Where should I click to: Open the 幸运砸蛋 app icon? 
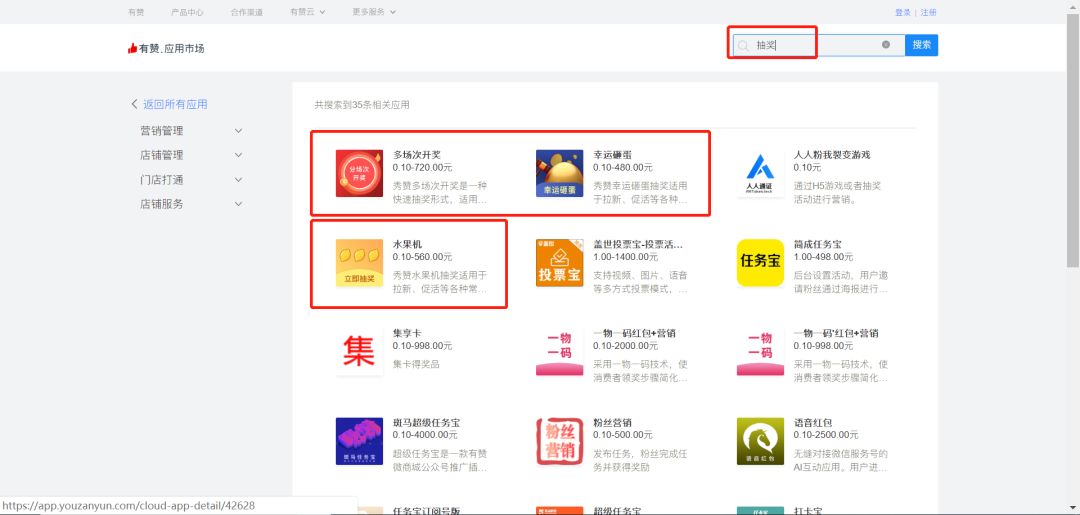[x=559, y=174]
